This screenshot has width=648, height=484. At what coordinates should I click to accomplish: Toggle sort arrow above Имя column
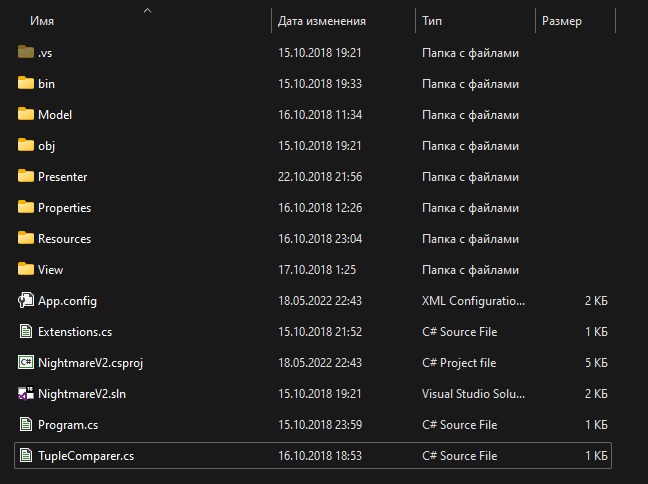point(147,11)
